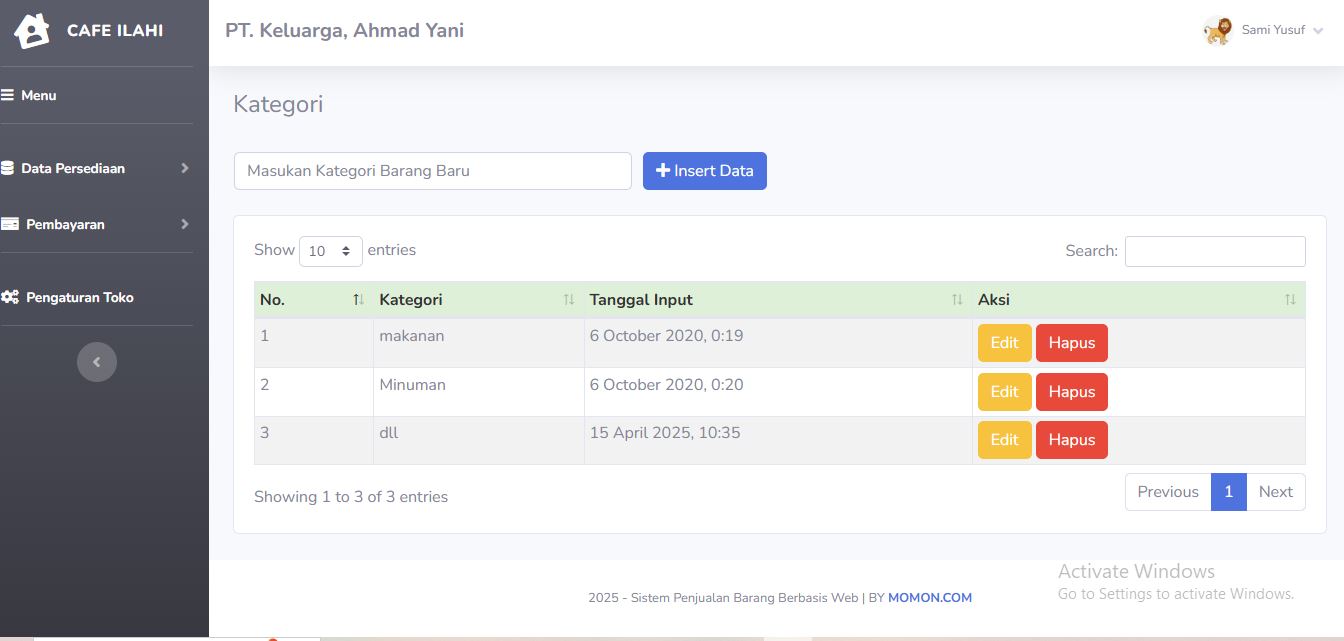Expand the Pembayaran submenu chevron
This screenshot has width=1344, height=641.
coord(185,224)
